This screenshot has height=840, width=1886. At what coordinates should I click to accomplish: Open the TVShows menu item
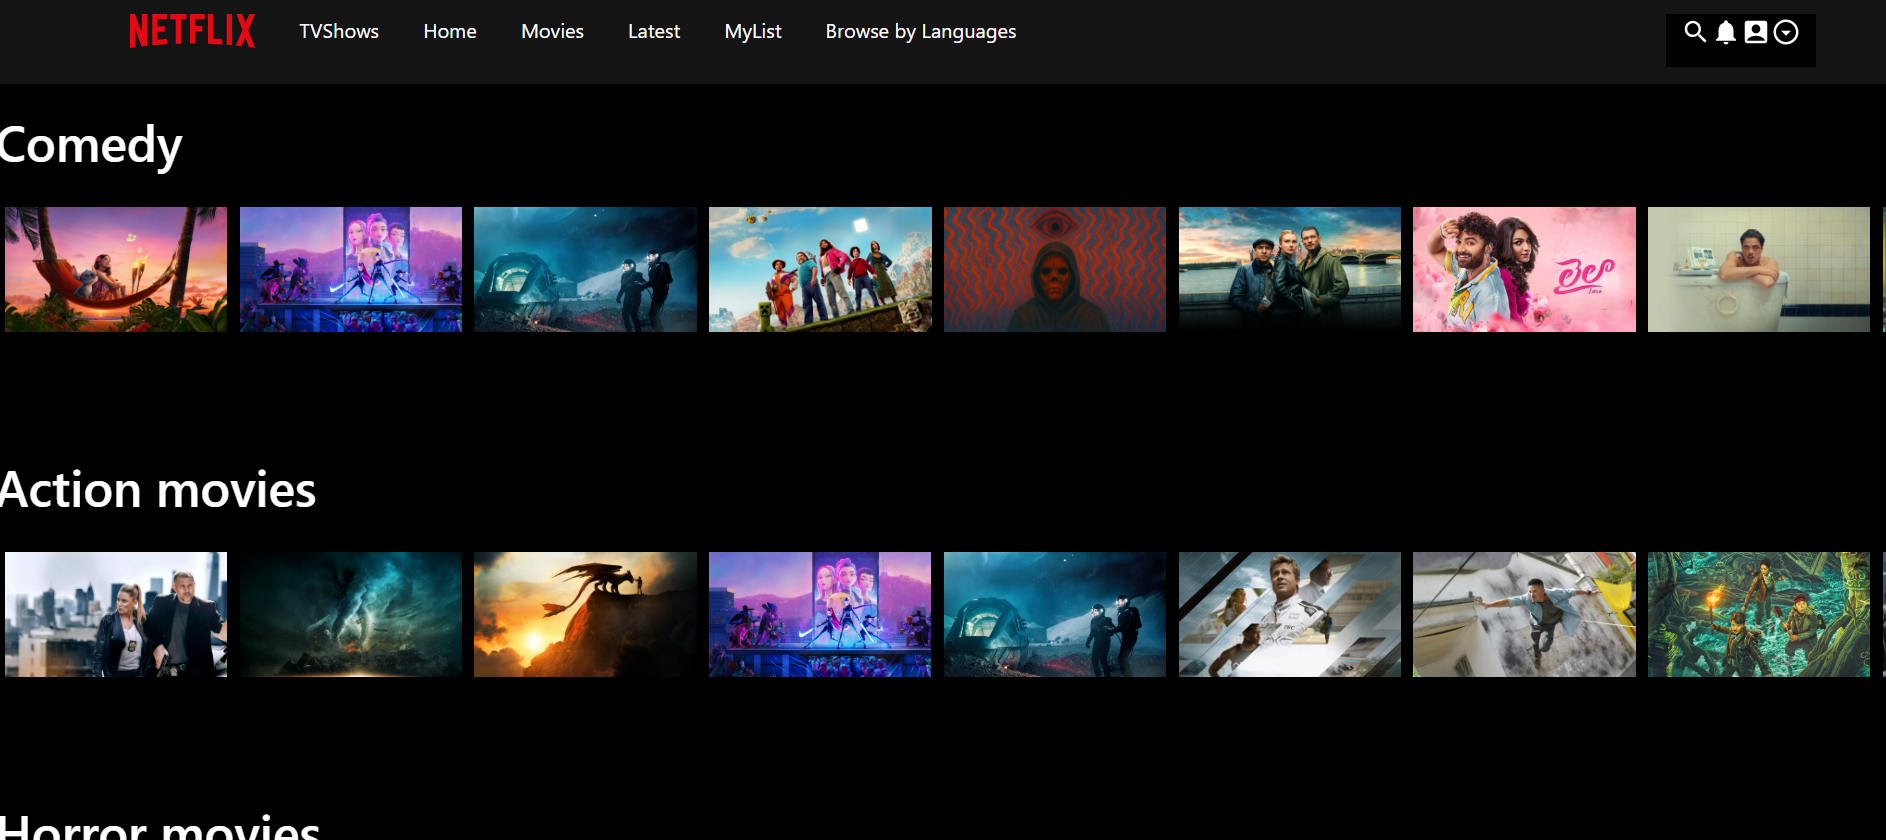pyautogui.click(x=339, y=31)
